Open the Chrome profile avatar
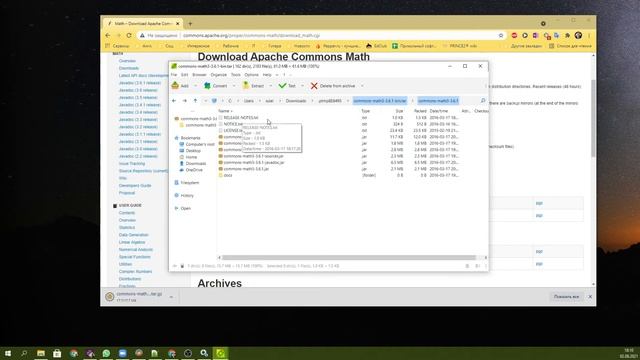This screenshot has width=640, height=360. click(x=578, y=36)
